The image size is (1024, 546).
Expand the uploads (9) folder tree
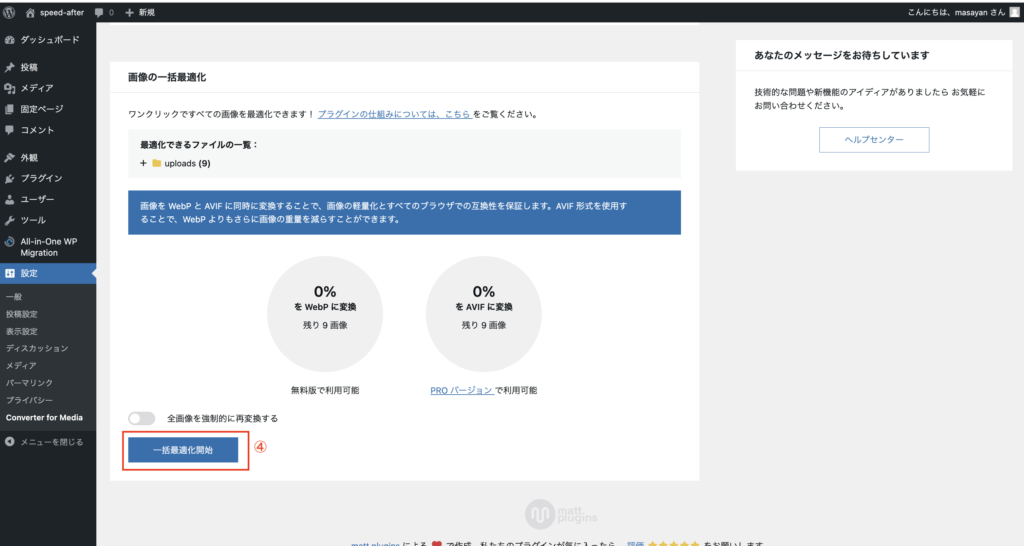(143, 163)
